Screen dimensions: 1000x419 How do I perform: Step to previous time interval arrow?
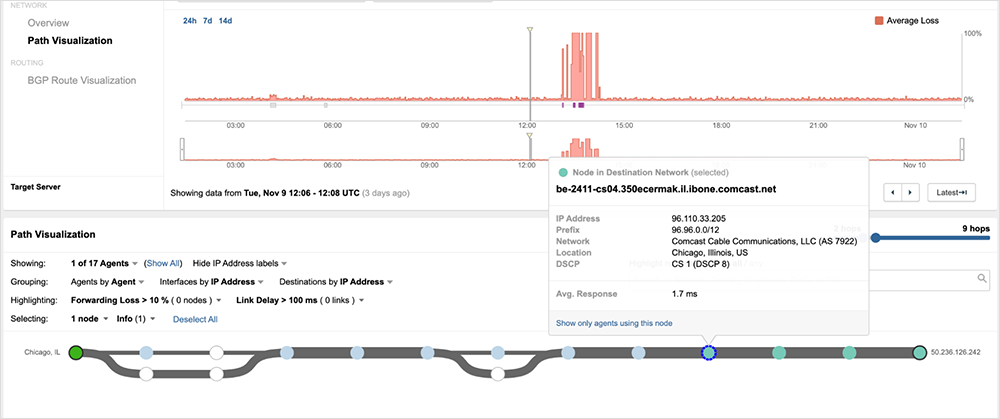click(892, 192)
